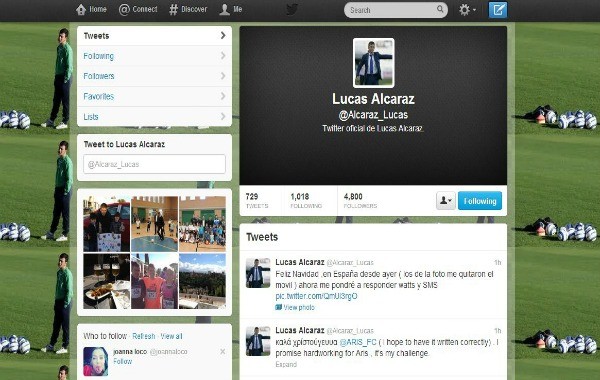Click Refresh in Who to follow
The image size is (600, 380).
pyautogui.click(x=143, y=336)
